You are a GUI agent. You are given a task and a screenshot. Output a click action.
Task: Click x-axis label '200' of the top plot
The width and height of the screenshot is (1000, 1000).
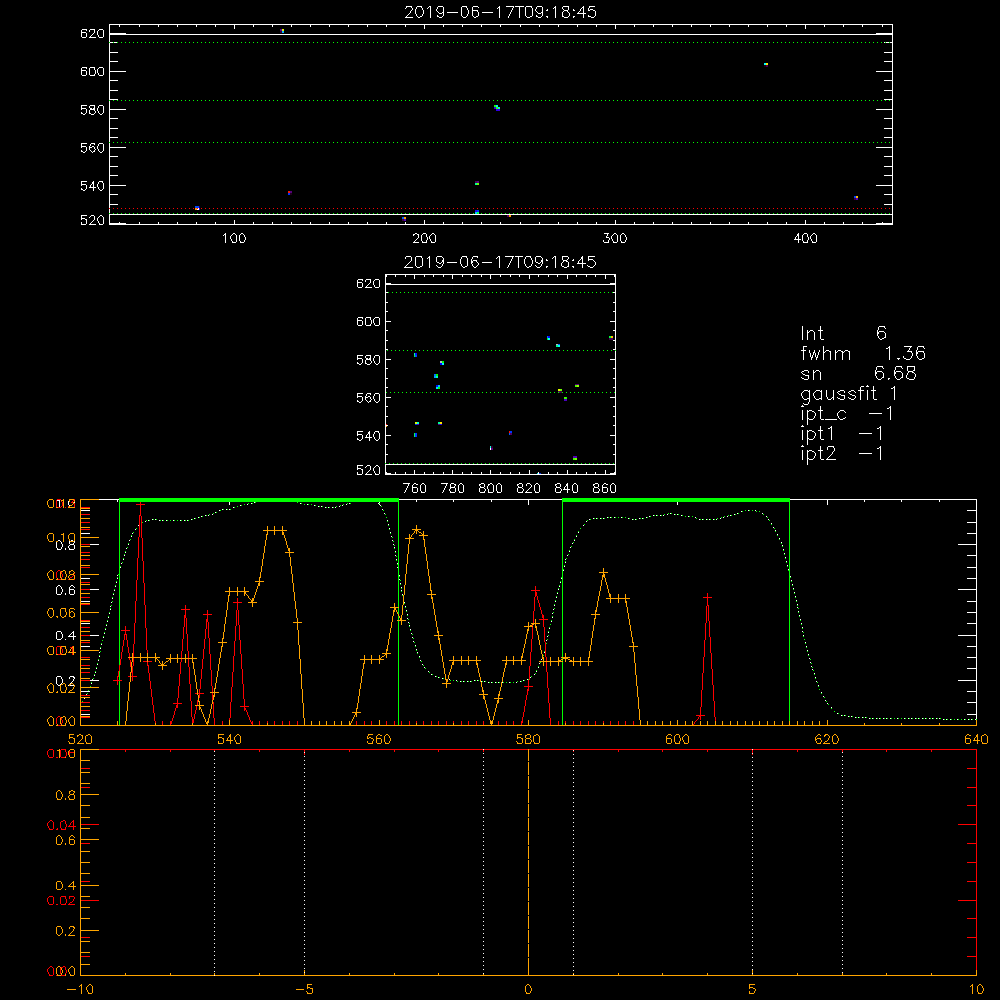pyautogui.click(x=424, y=239)
